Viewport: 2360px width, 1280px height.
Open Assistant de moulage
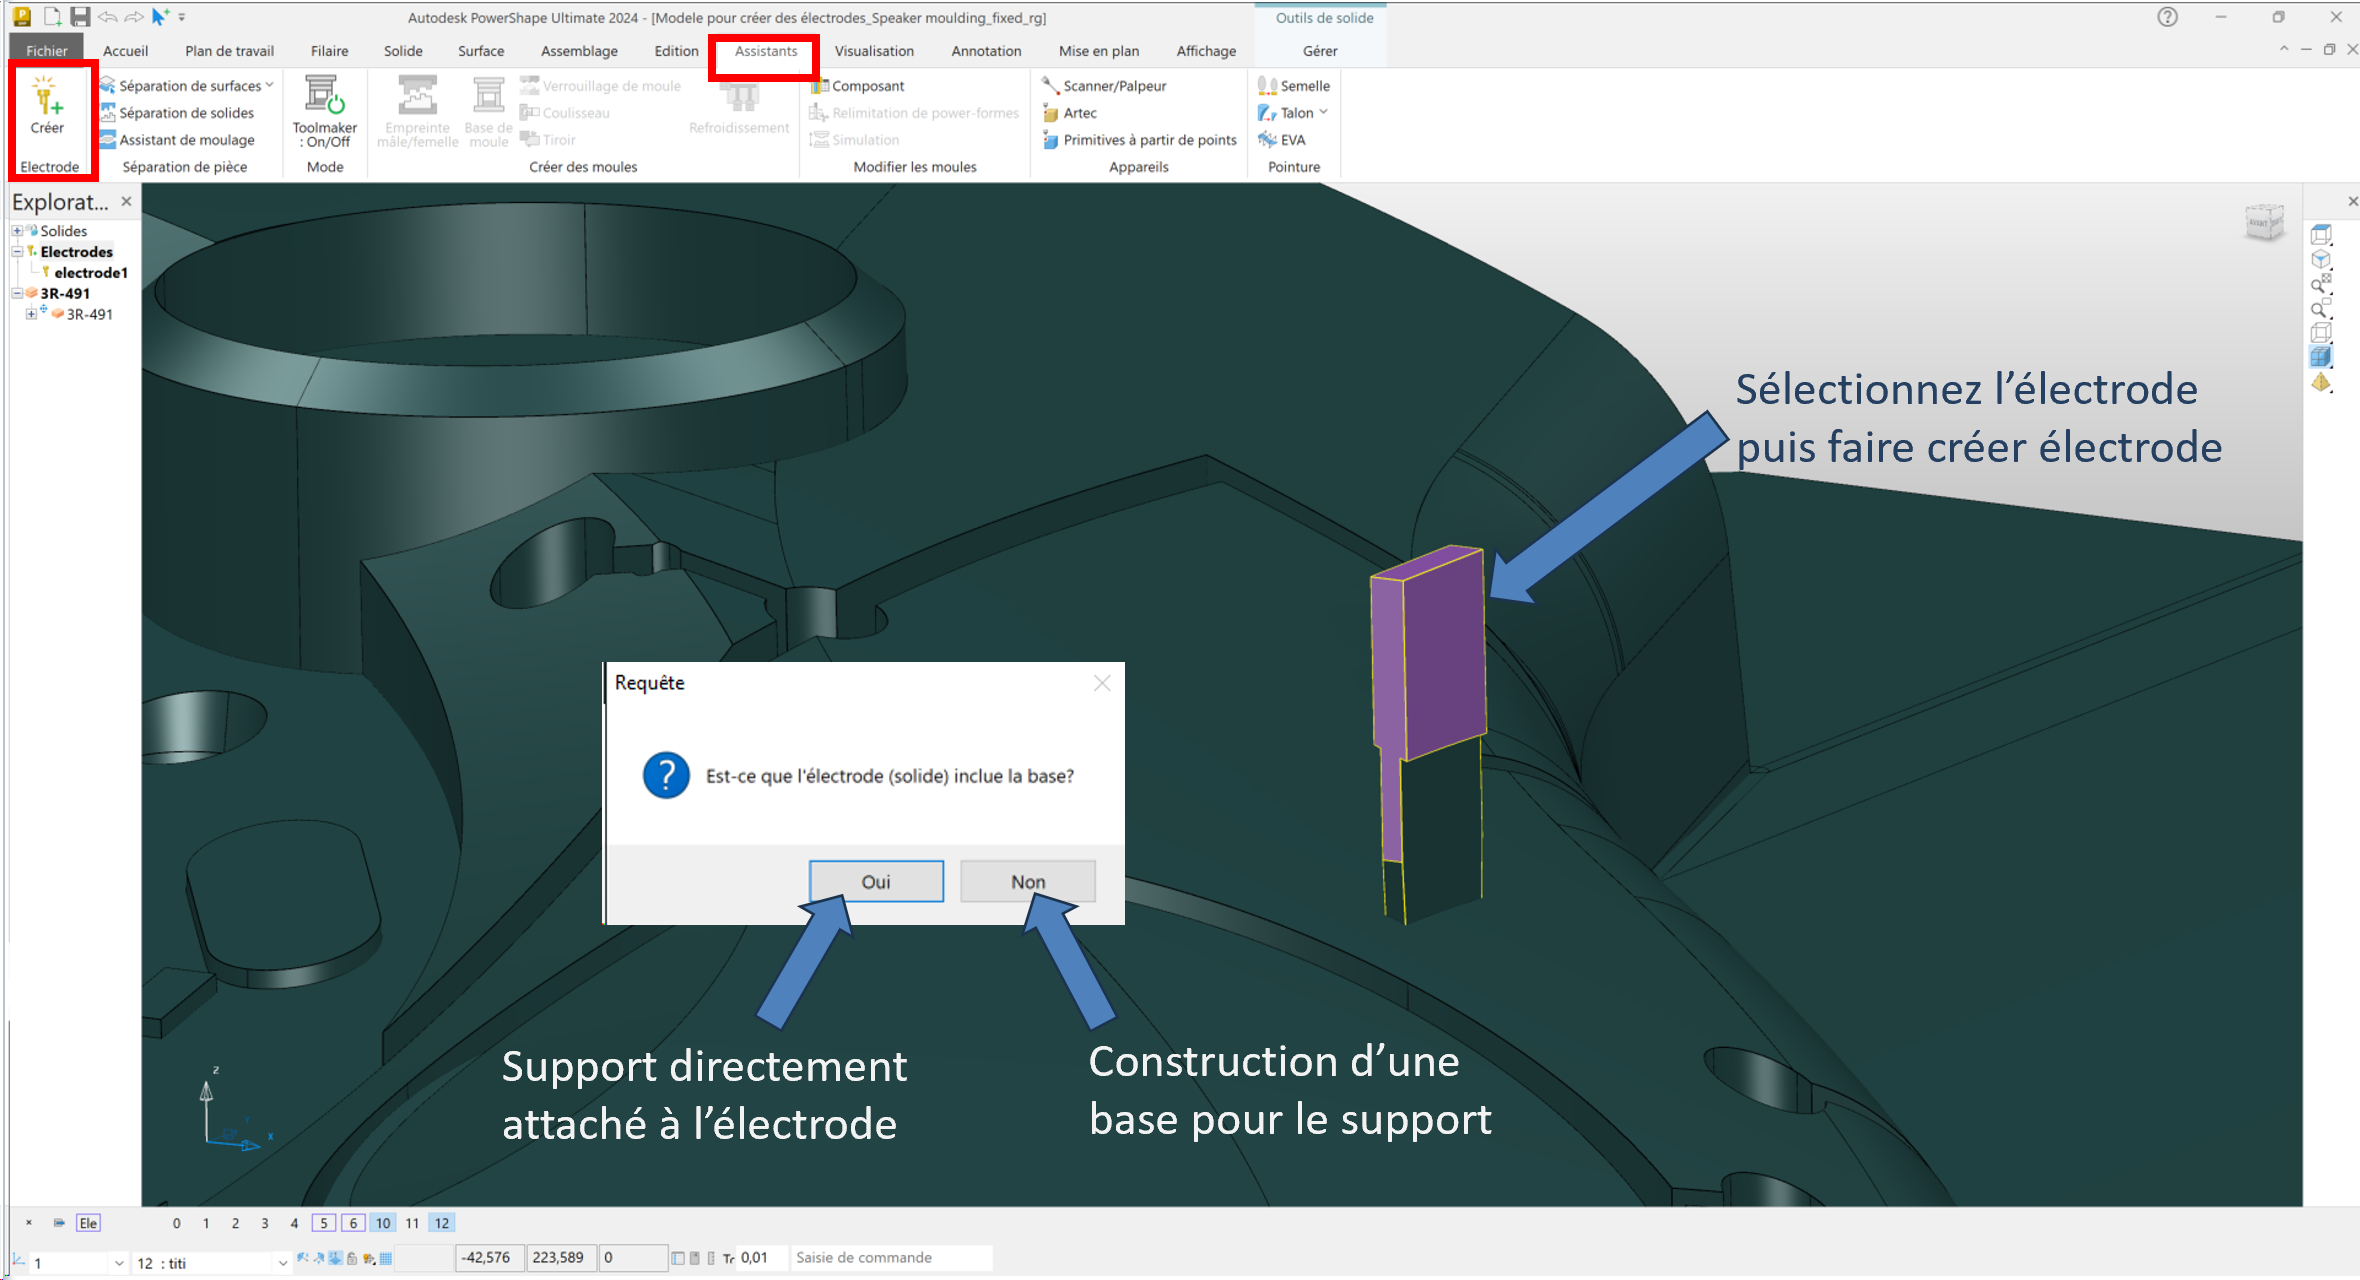pyautogui.click(x=186, y=140)
